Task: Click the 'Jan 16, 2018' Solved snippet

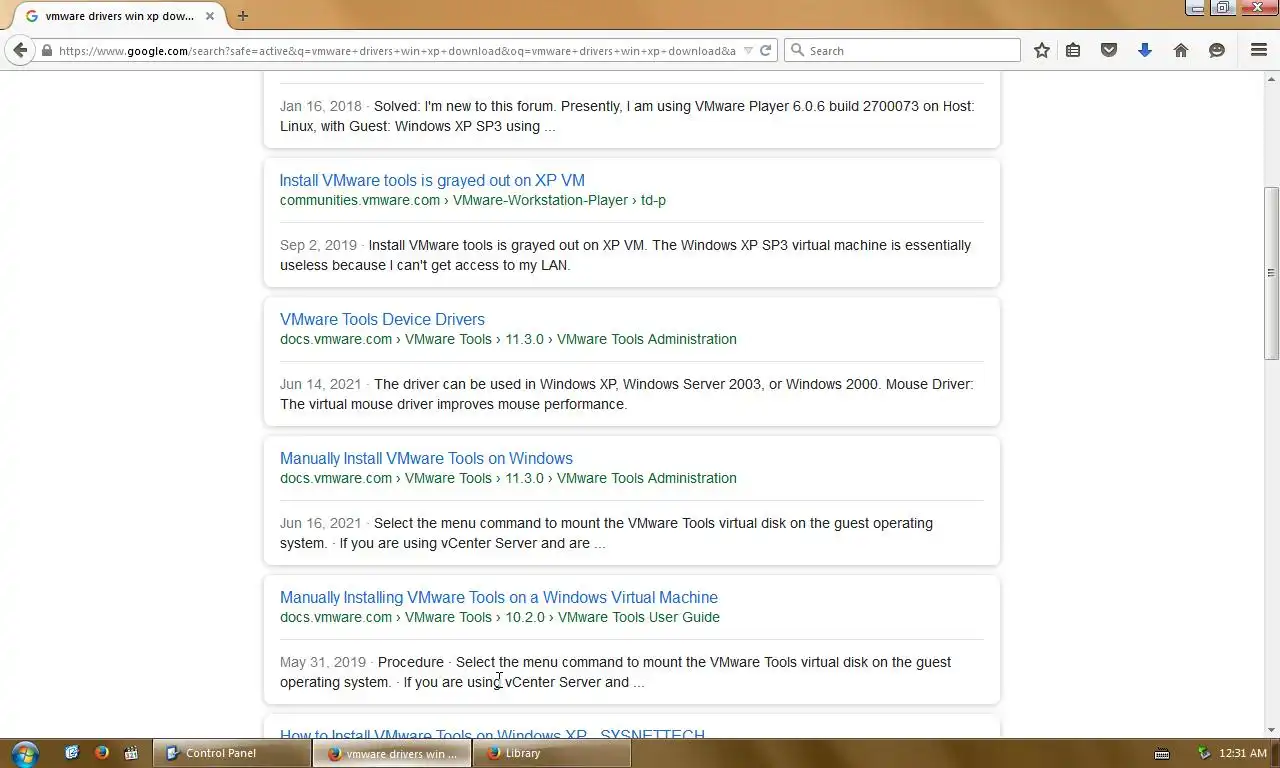Action: pyautogui.click(x=627, y=116)
